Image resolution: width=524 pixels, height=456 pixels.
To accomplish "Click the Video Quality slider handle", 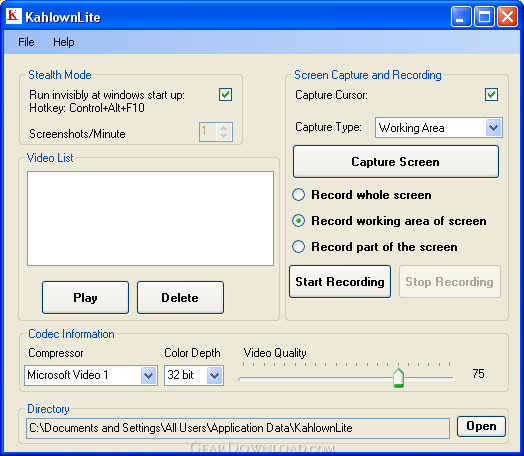I will tap(398, 378).
